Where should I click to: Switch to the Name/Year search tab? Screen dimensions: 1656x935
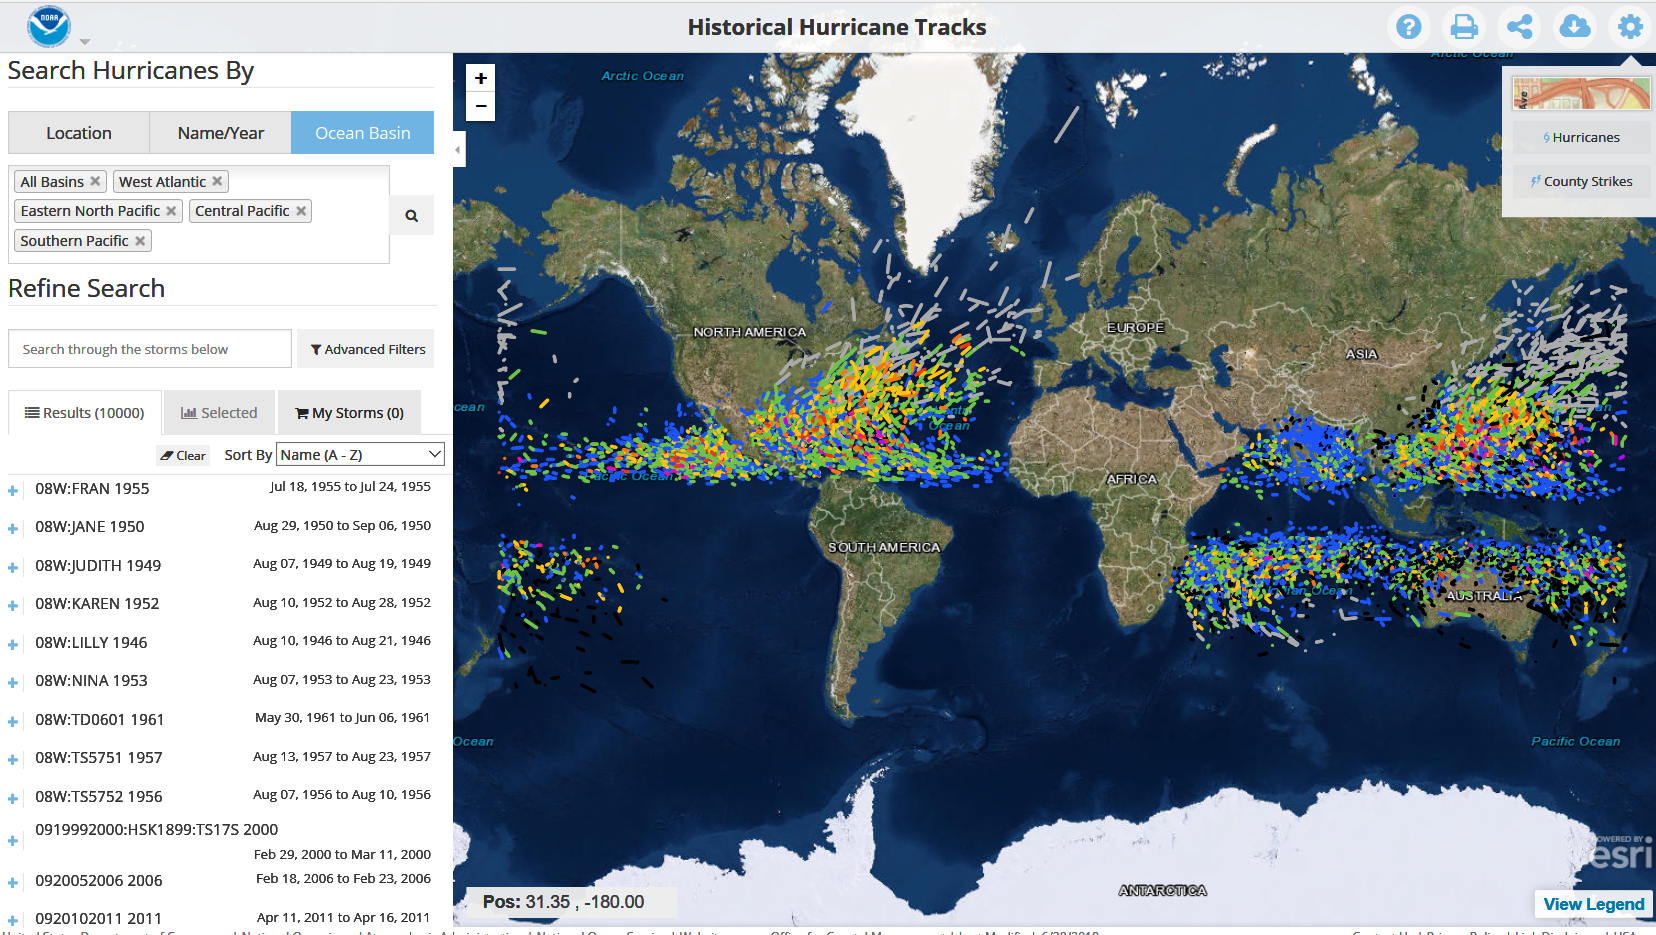(220, 133)
